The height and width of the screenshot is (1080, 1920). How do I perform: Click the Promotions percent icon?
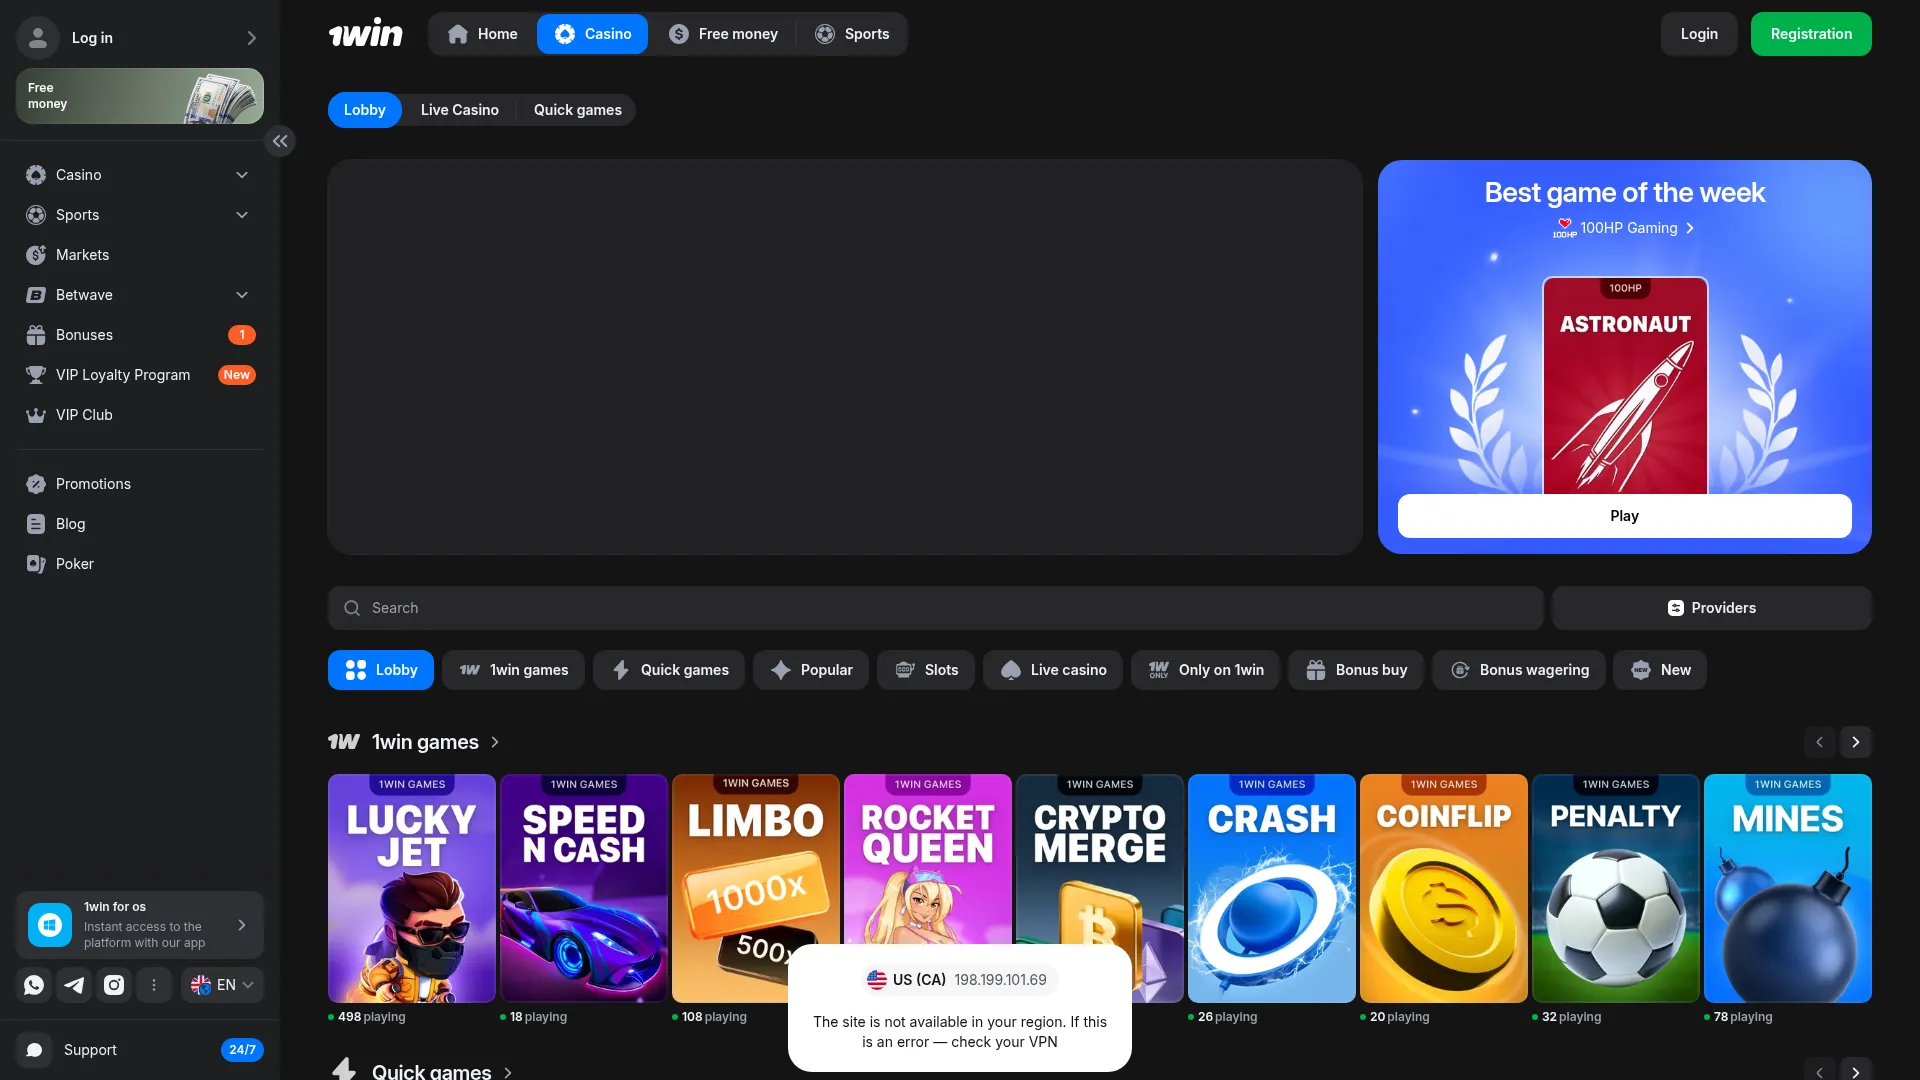click(x=36, y=484)
